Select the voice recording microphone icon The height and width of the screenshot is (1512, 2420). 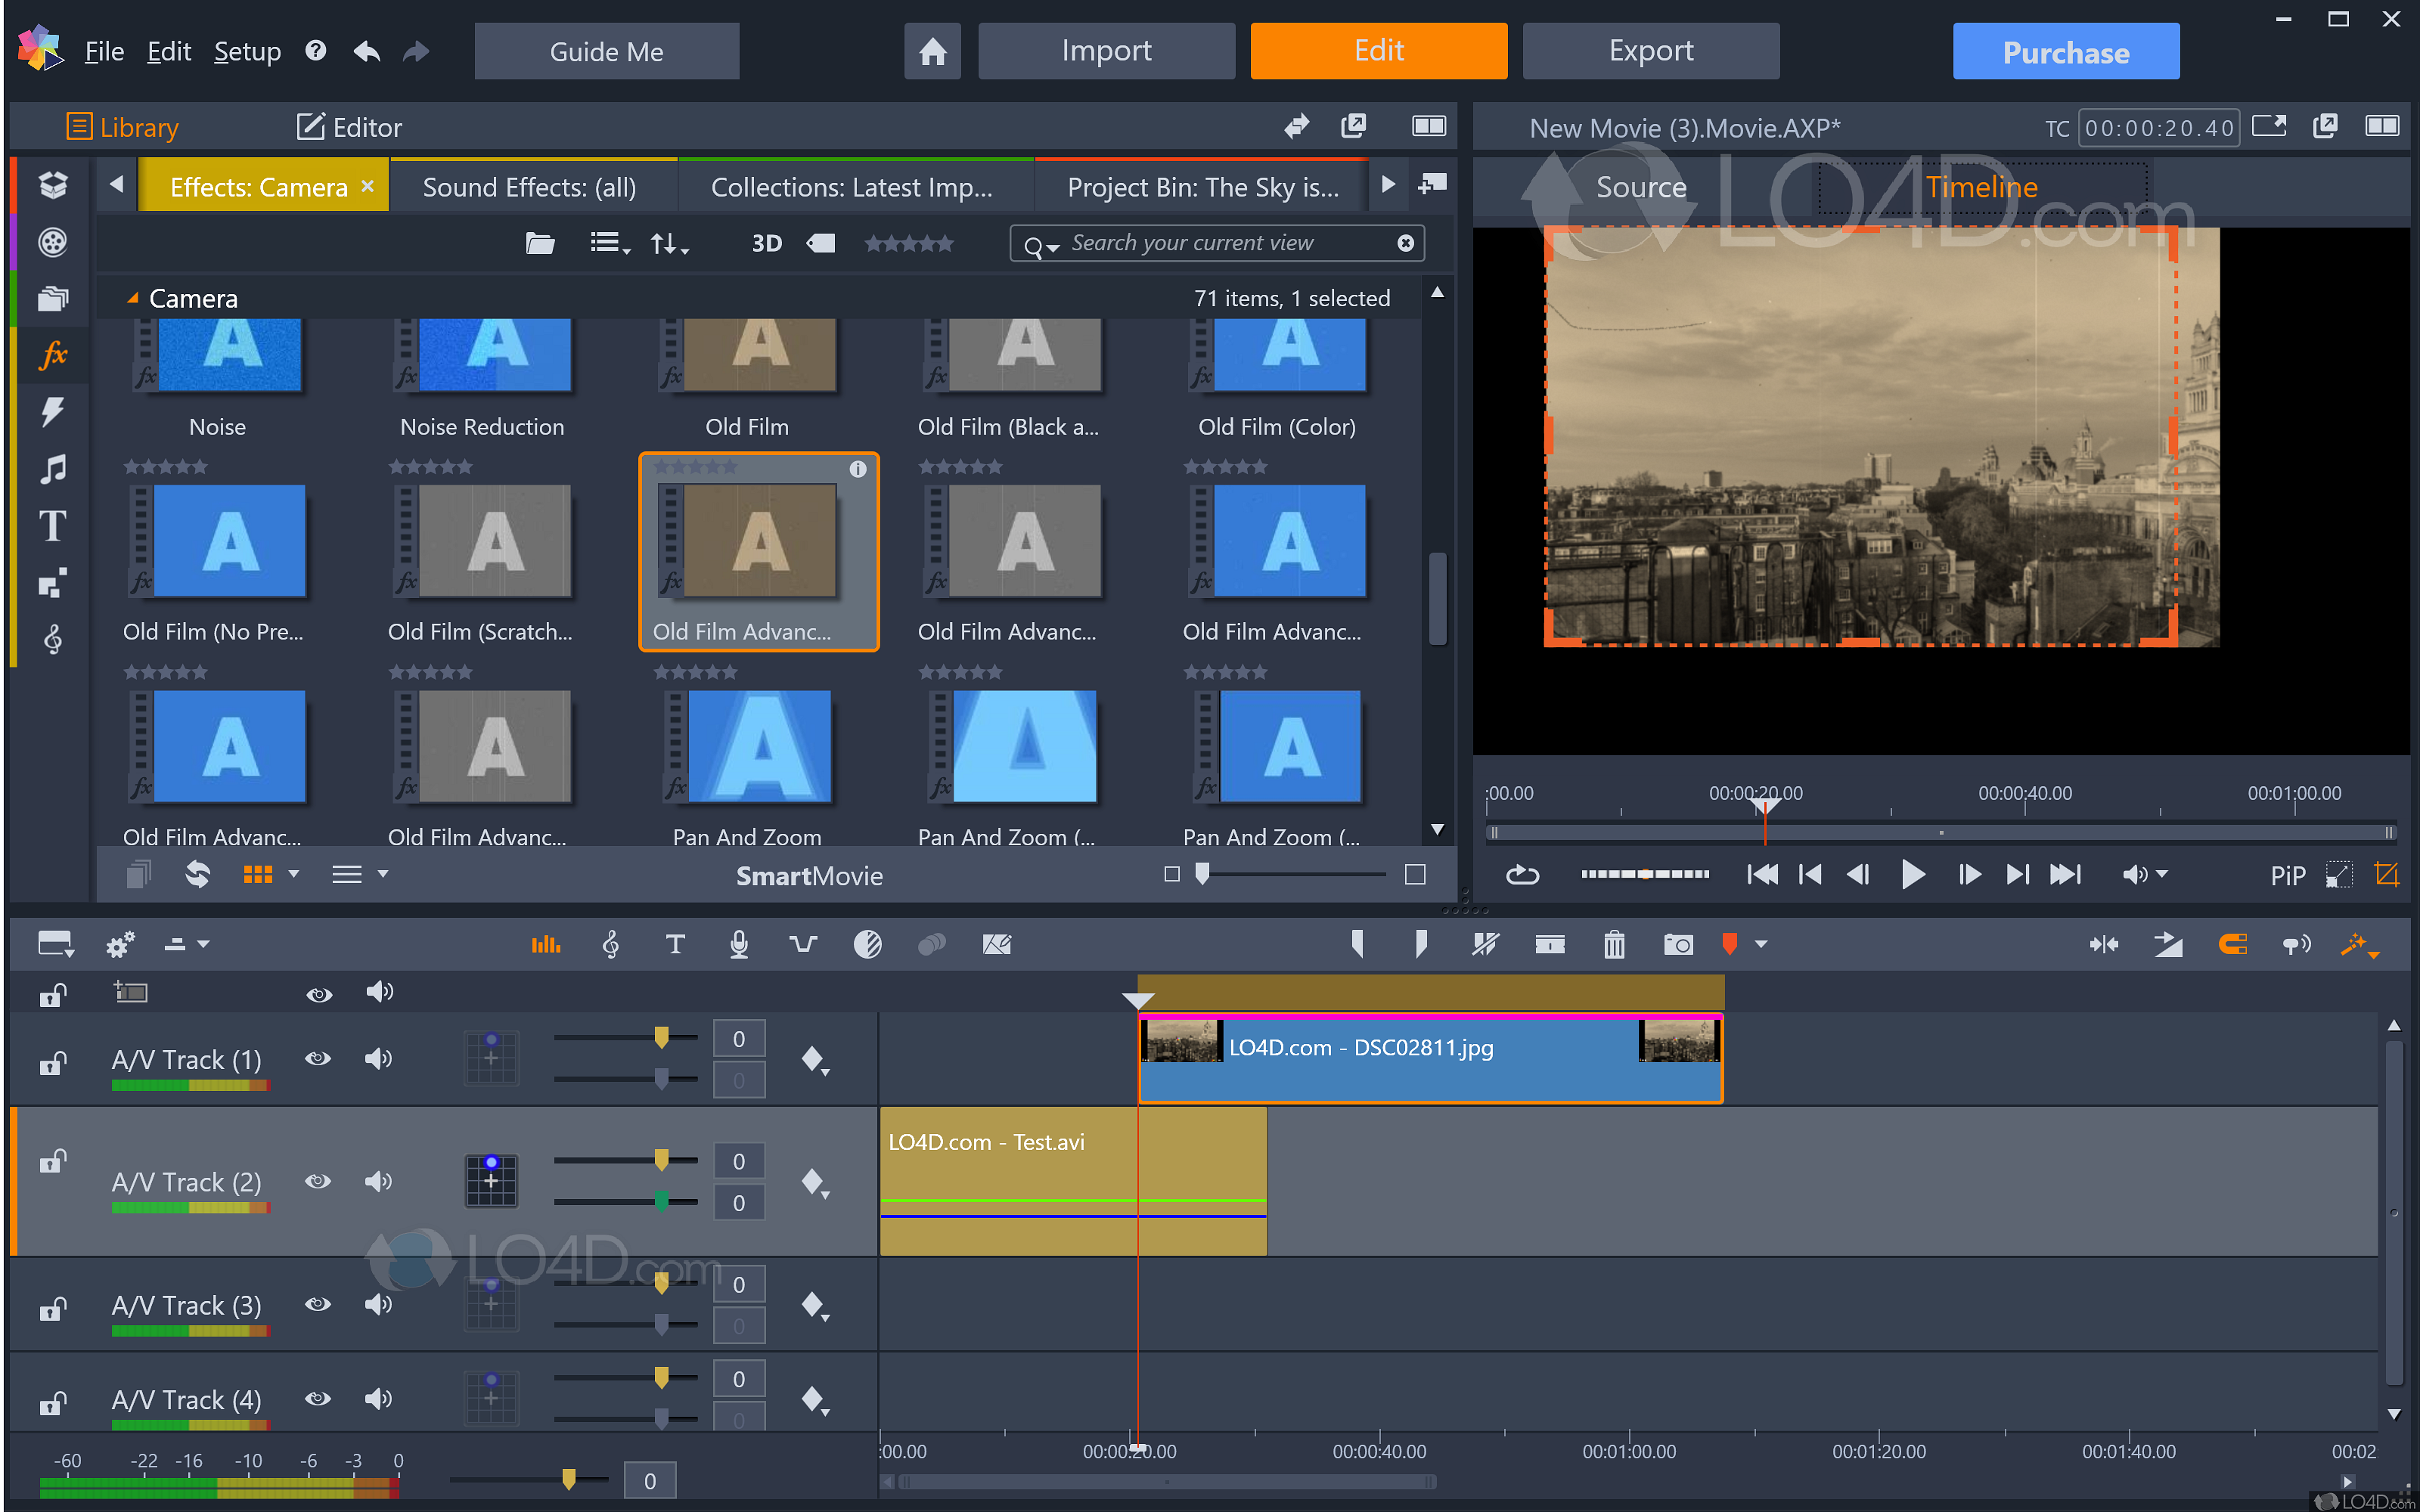(x=739, y=944)
